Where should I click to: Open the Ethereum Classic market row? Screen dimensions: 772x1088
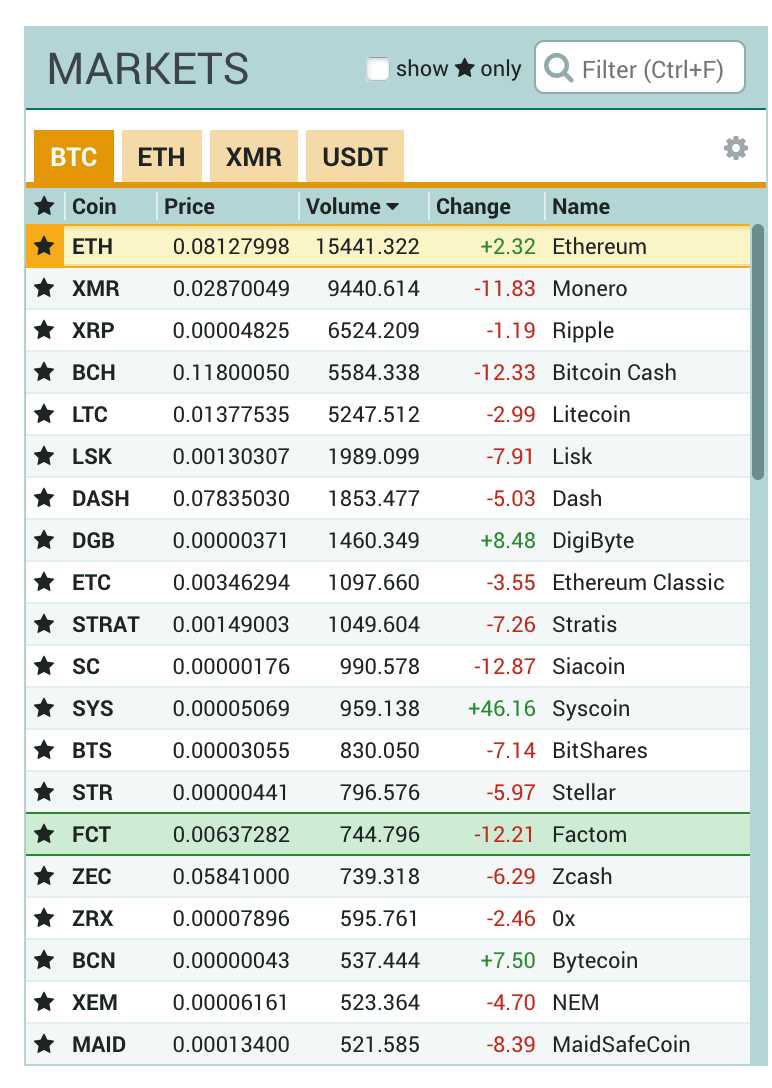[400, 583]
